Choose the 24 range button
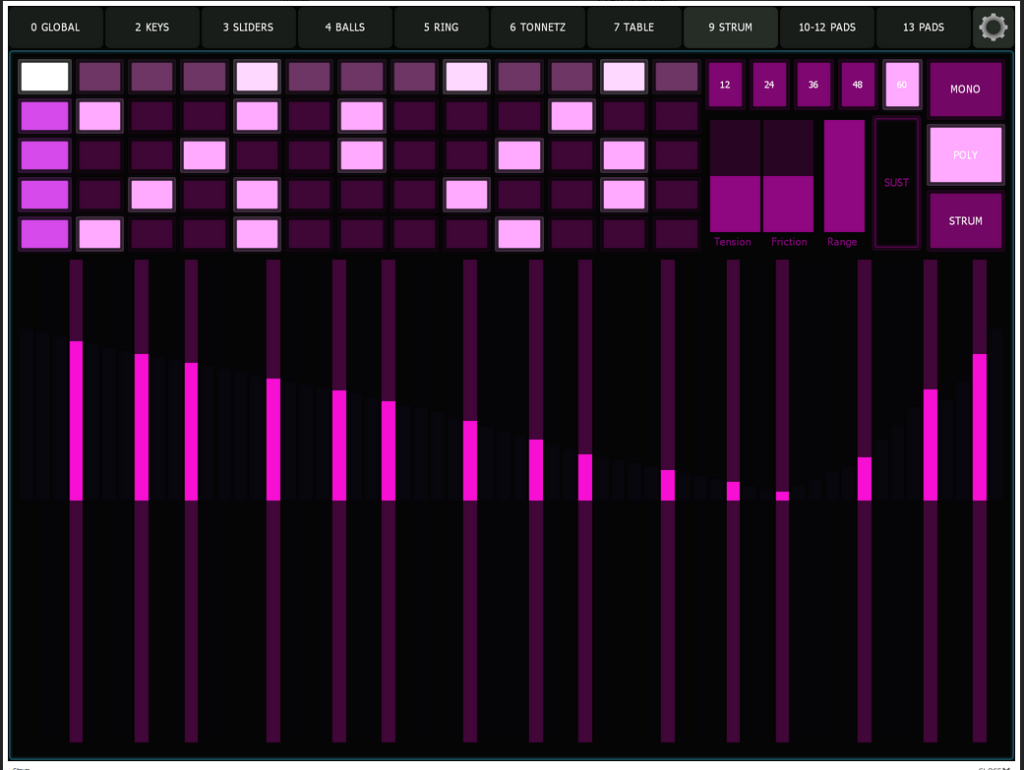The image size is (1024, 770). (x=769, y=84)
